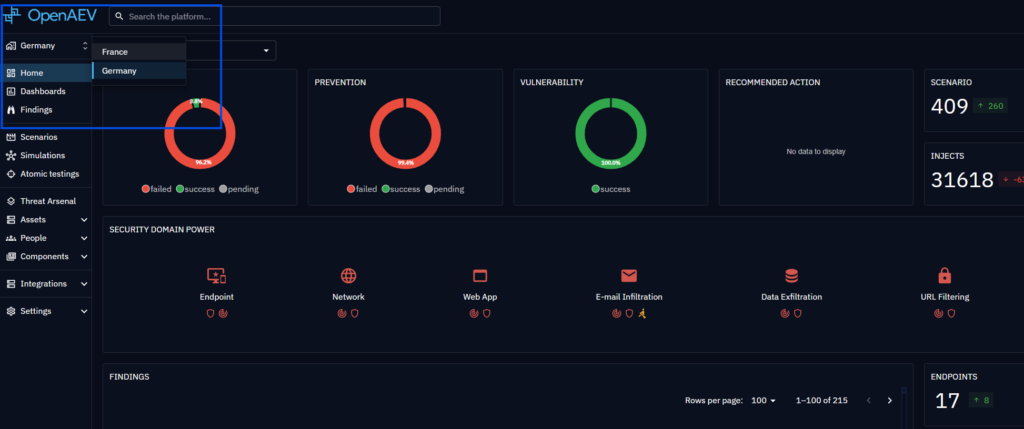1024x429 pixels.
Task: Toggle the success legend in Vulnerability chart
Action: tap(611, 189)
